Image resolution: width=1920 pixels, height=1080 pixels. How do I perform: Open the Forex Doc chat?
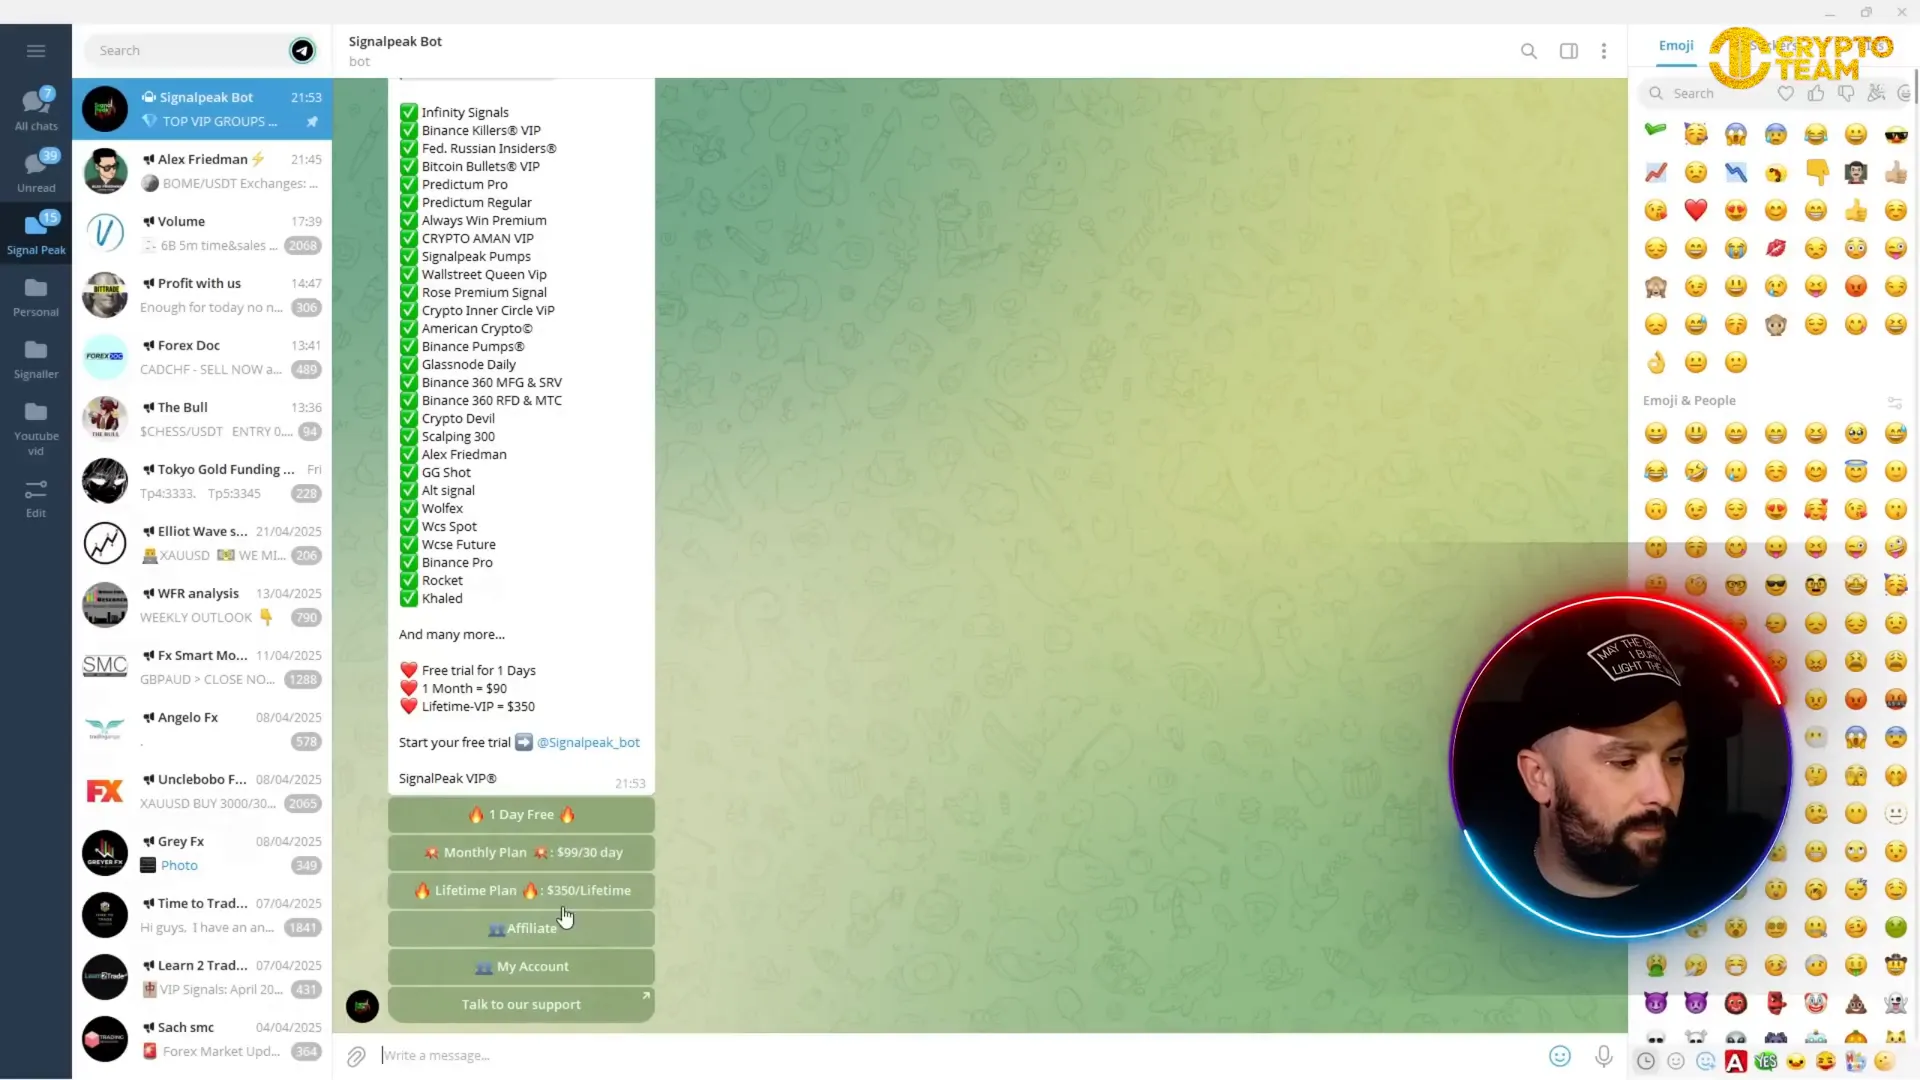(202, 357)
